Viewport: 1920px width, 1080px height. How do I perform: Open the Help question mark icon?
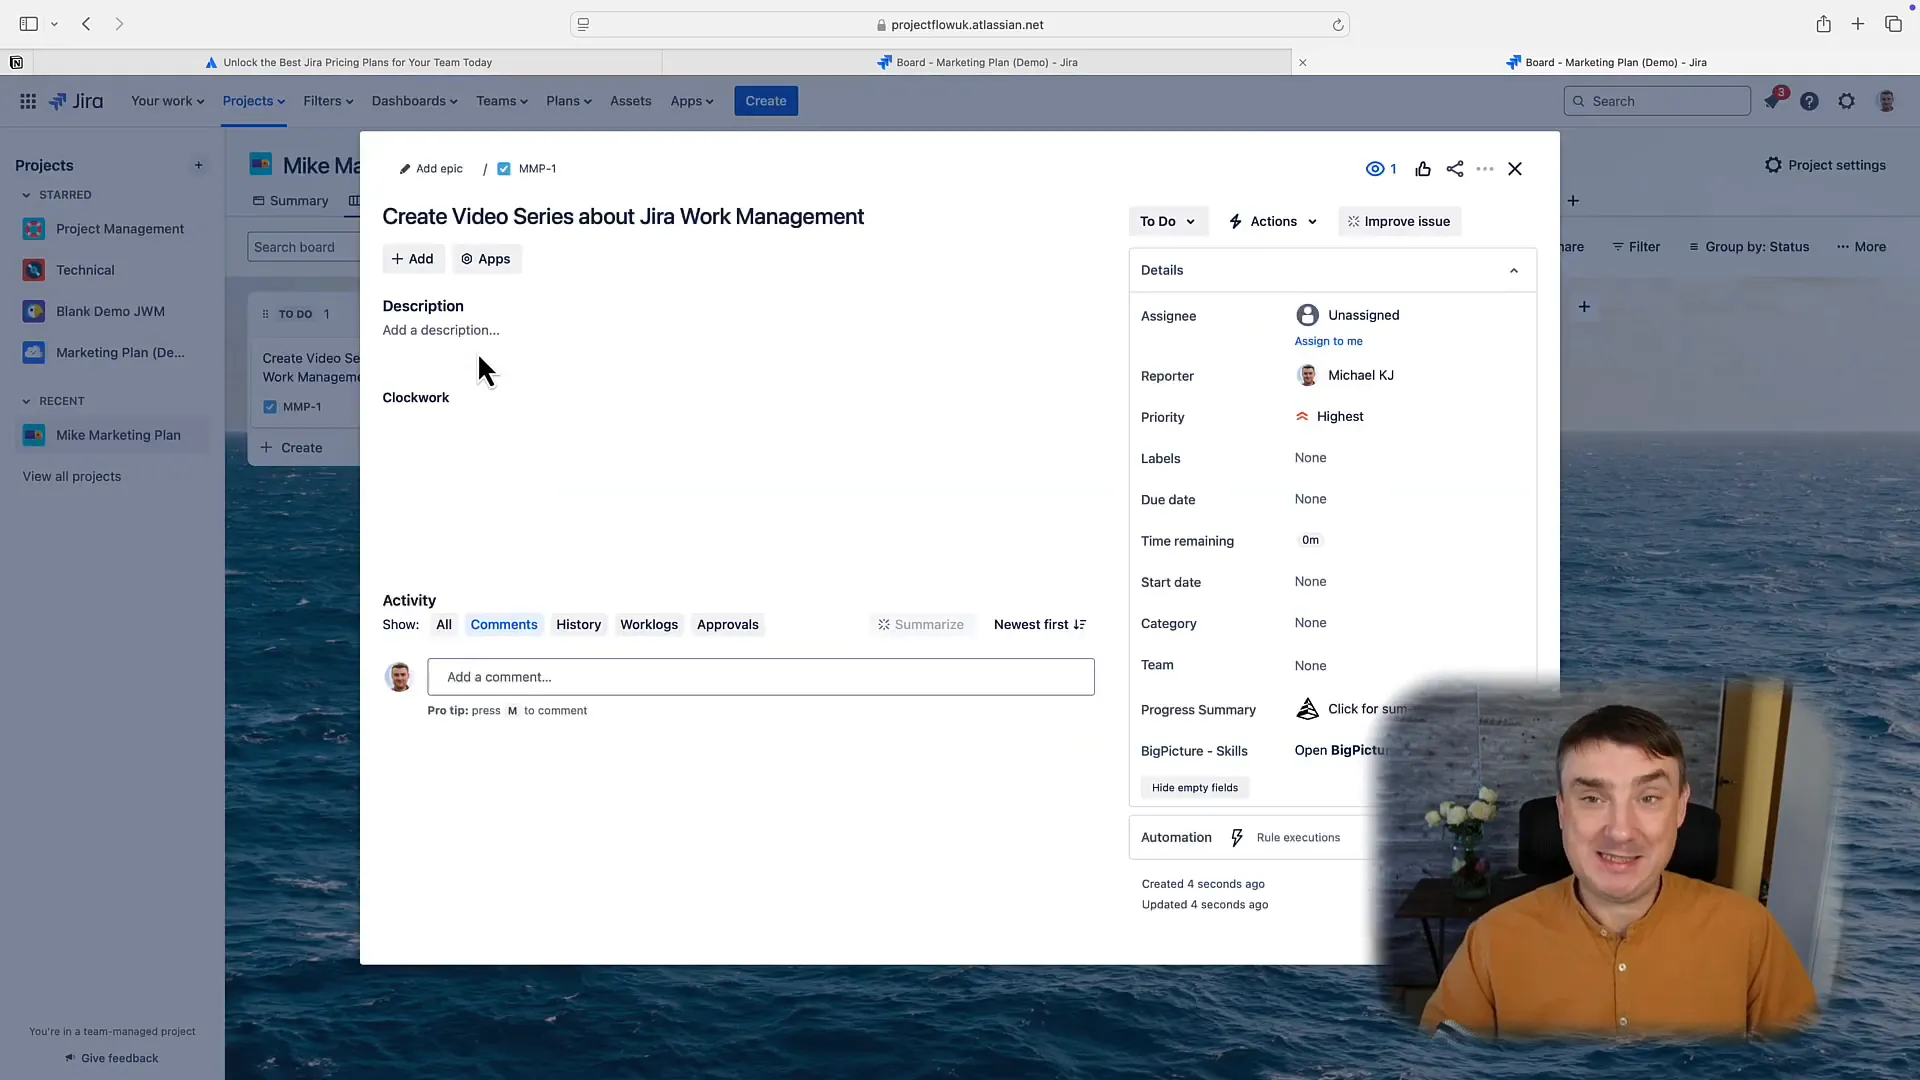tap(1809, 101)
